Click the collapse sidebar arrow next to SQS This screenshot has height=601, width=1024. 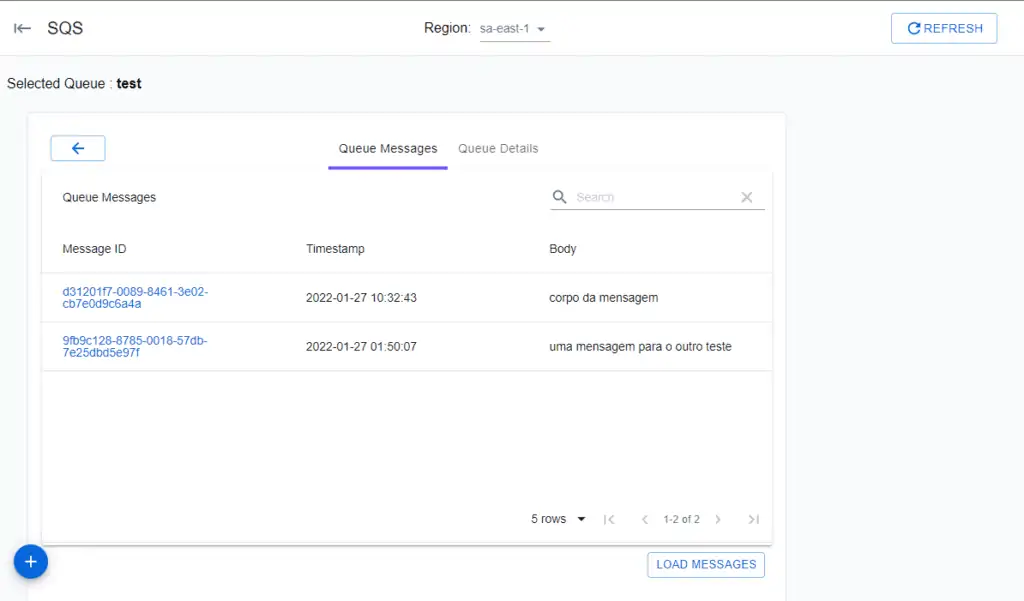[x=22, y=27]
